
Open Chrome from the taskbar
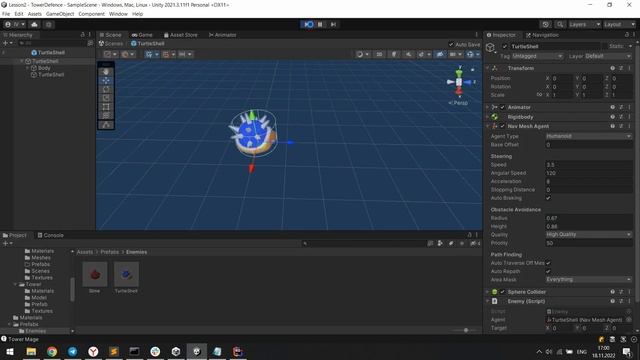point(52,351)
